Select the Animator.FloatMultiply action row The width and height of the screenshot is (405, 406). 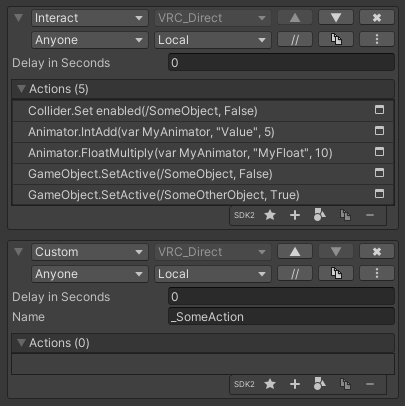click(x=203, y=153)
